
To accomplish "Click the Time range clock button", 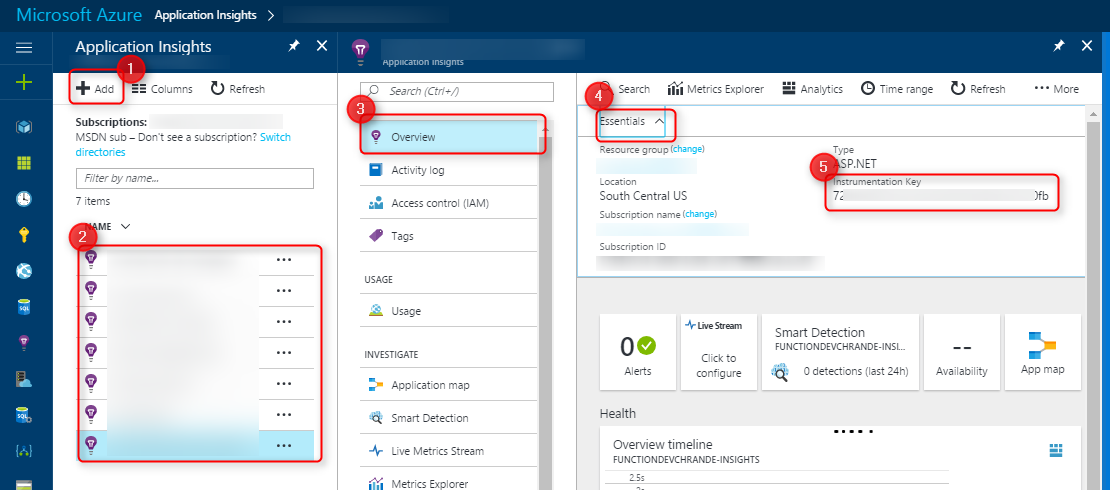I will click(896, 89).
